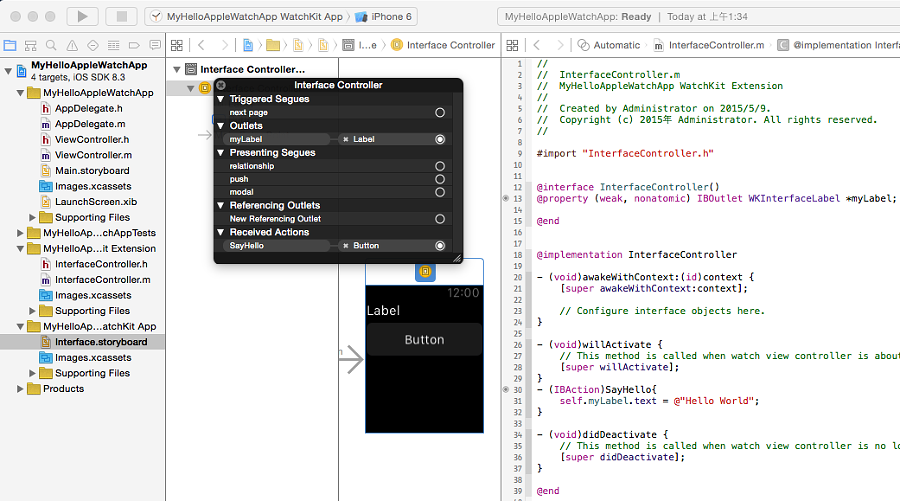The height and width of the screenshot is (501, 900).
Task: Open the Find navigator magnifier icon
Action: click(x=51, y=45)
